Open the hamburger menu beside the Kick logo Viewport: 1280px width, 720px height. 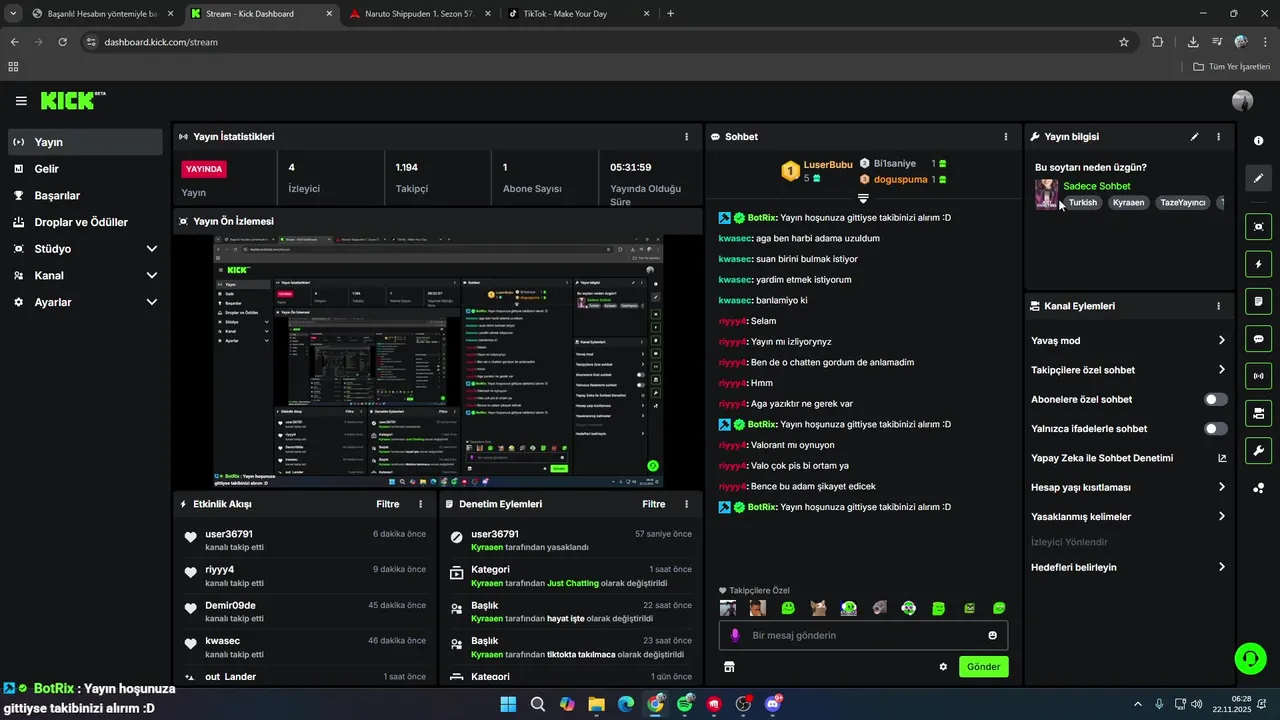coord(21,101)
